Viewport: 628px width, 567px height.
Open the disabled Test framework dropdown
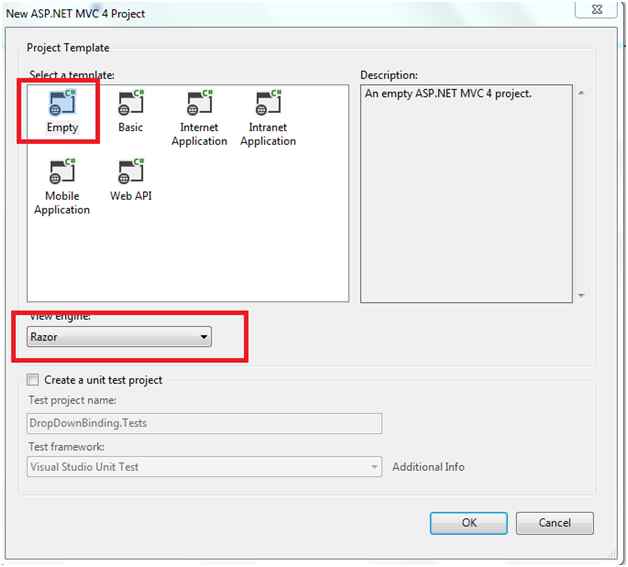click(x=204, y=466)
